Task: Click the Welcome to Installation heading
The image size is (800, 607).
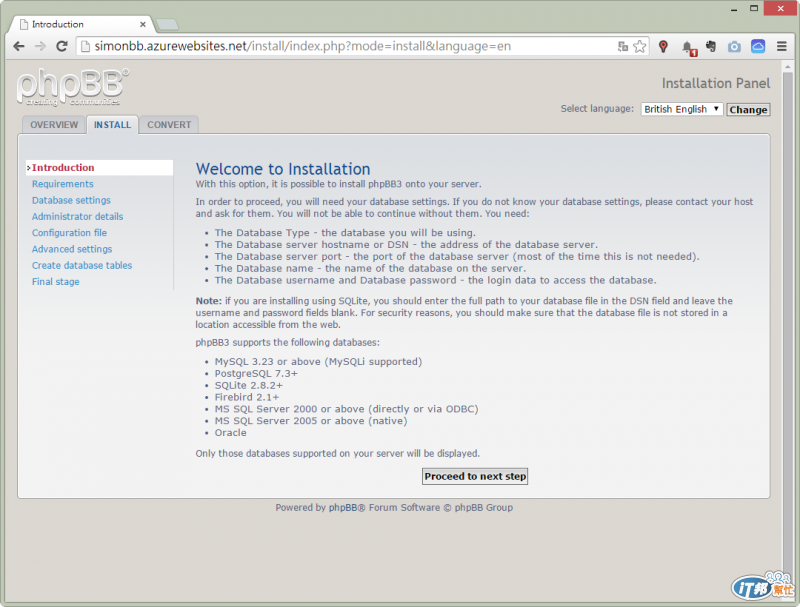Action: point(283,169)
